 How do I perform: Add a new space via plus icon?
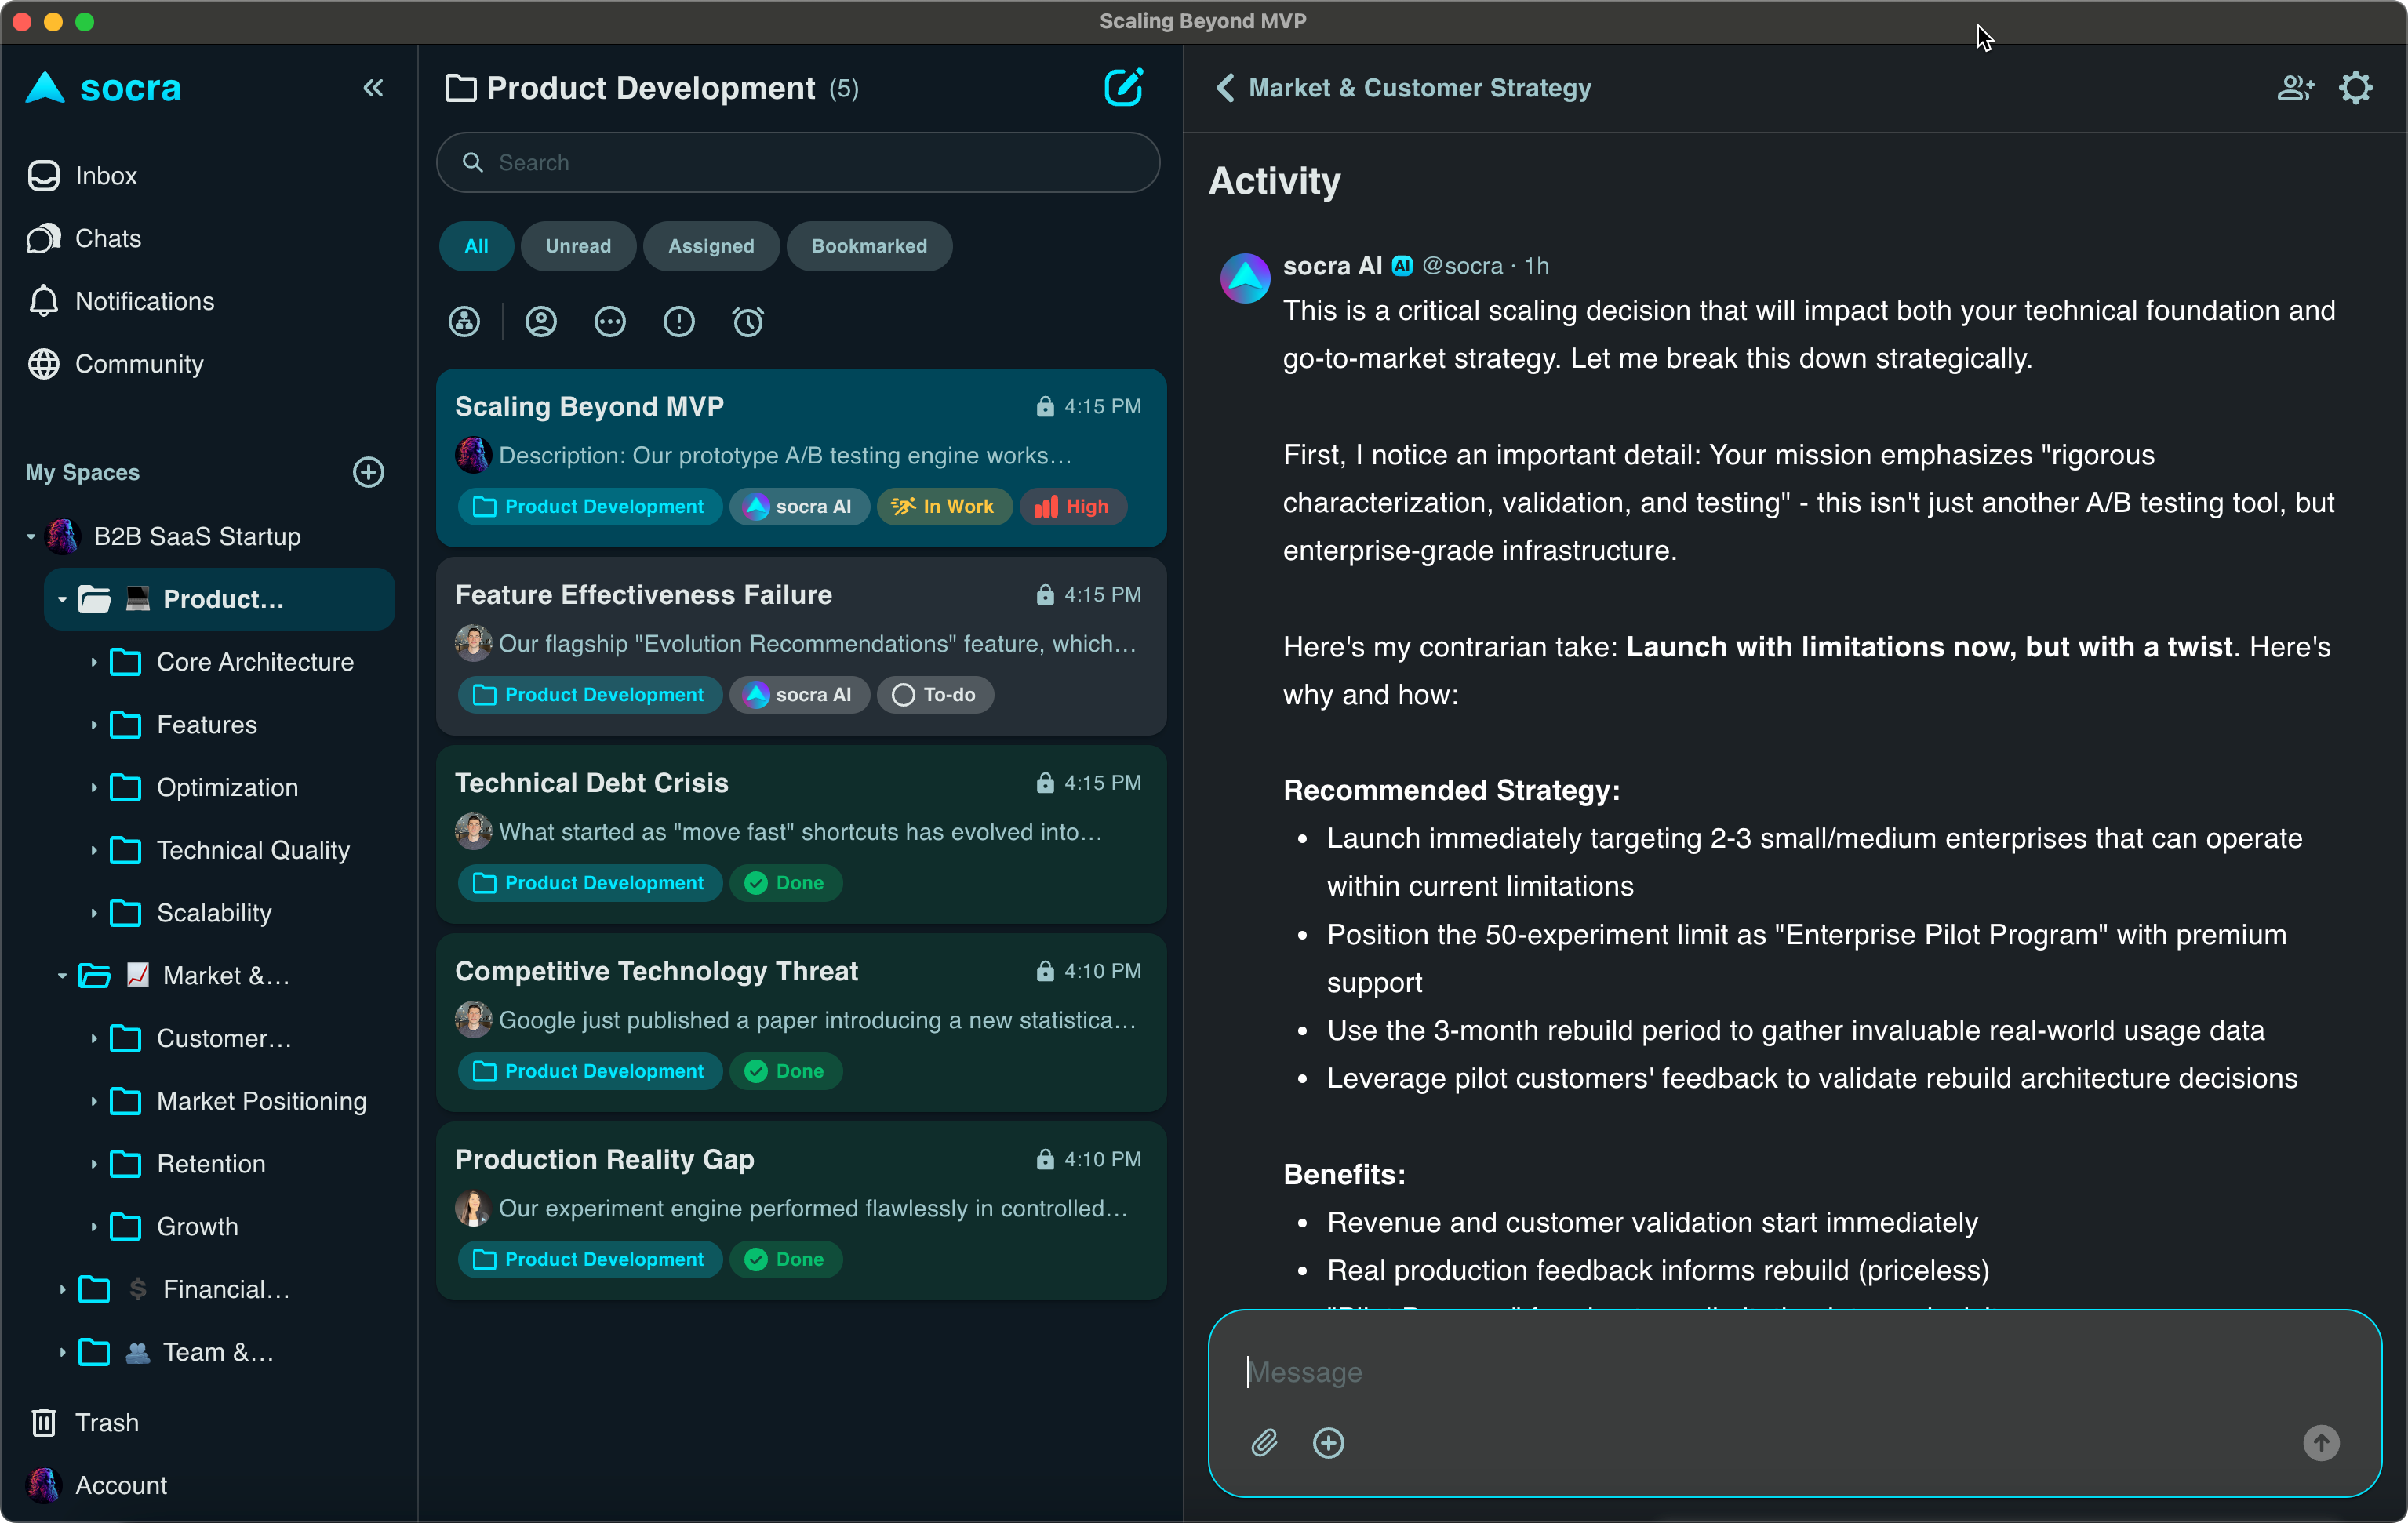point(369,472)
